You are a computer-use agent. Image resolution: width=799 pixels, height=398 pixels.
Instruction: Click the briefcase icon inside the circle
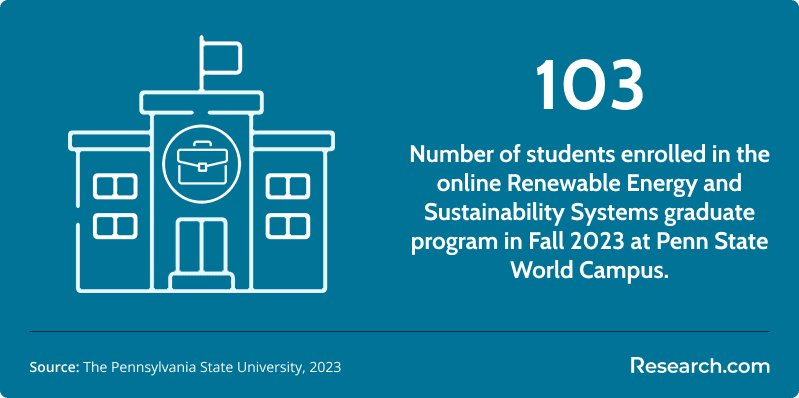202,163
